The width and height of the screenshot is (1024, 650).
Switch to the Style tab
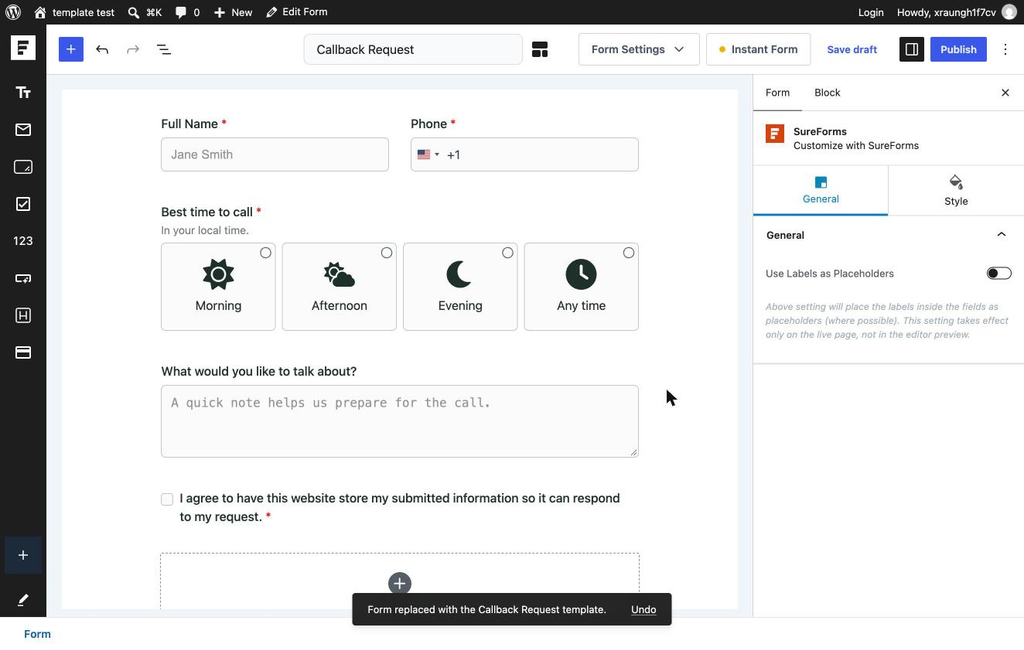pos(955,191)
